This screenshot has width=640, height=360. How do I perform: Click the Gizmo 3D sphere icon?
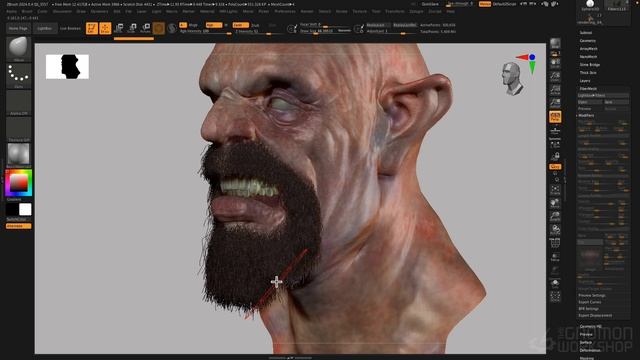(x=159, y=28)
